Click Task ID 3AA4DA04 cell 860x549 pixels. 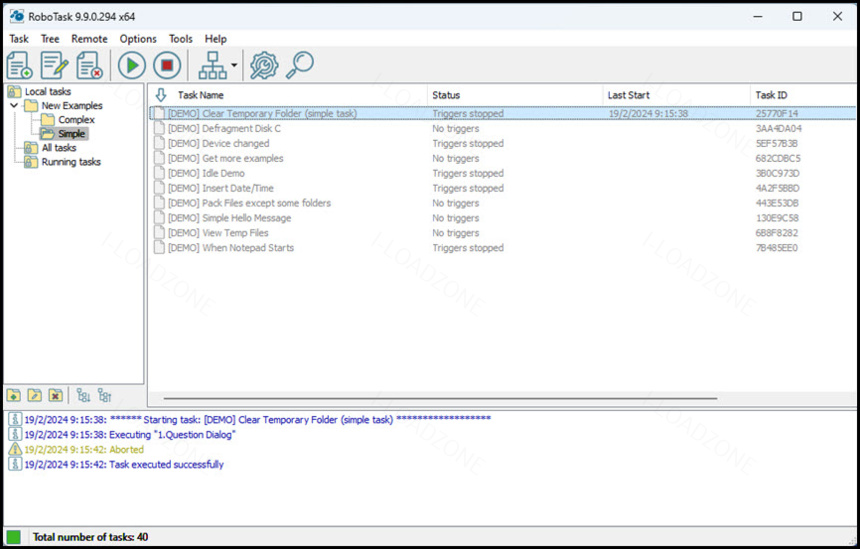778,128
